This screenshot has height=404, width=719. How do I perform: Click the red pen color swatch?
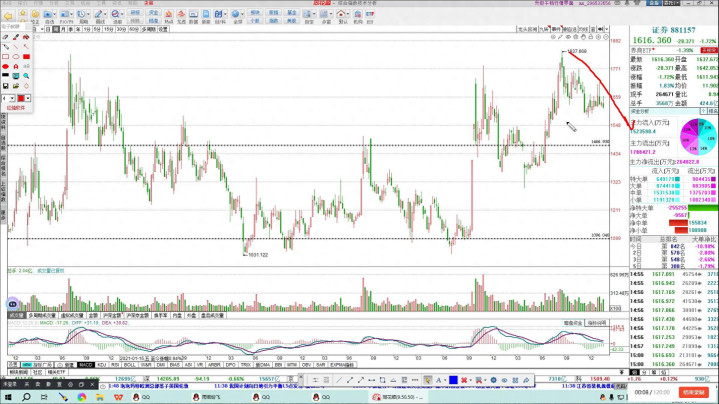click(21, 98)
